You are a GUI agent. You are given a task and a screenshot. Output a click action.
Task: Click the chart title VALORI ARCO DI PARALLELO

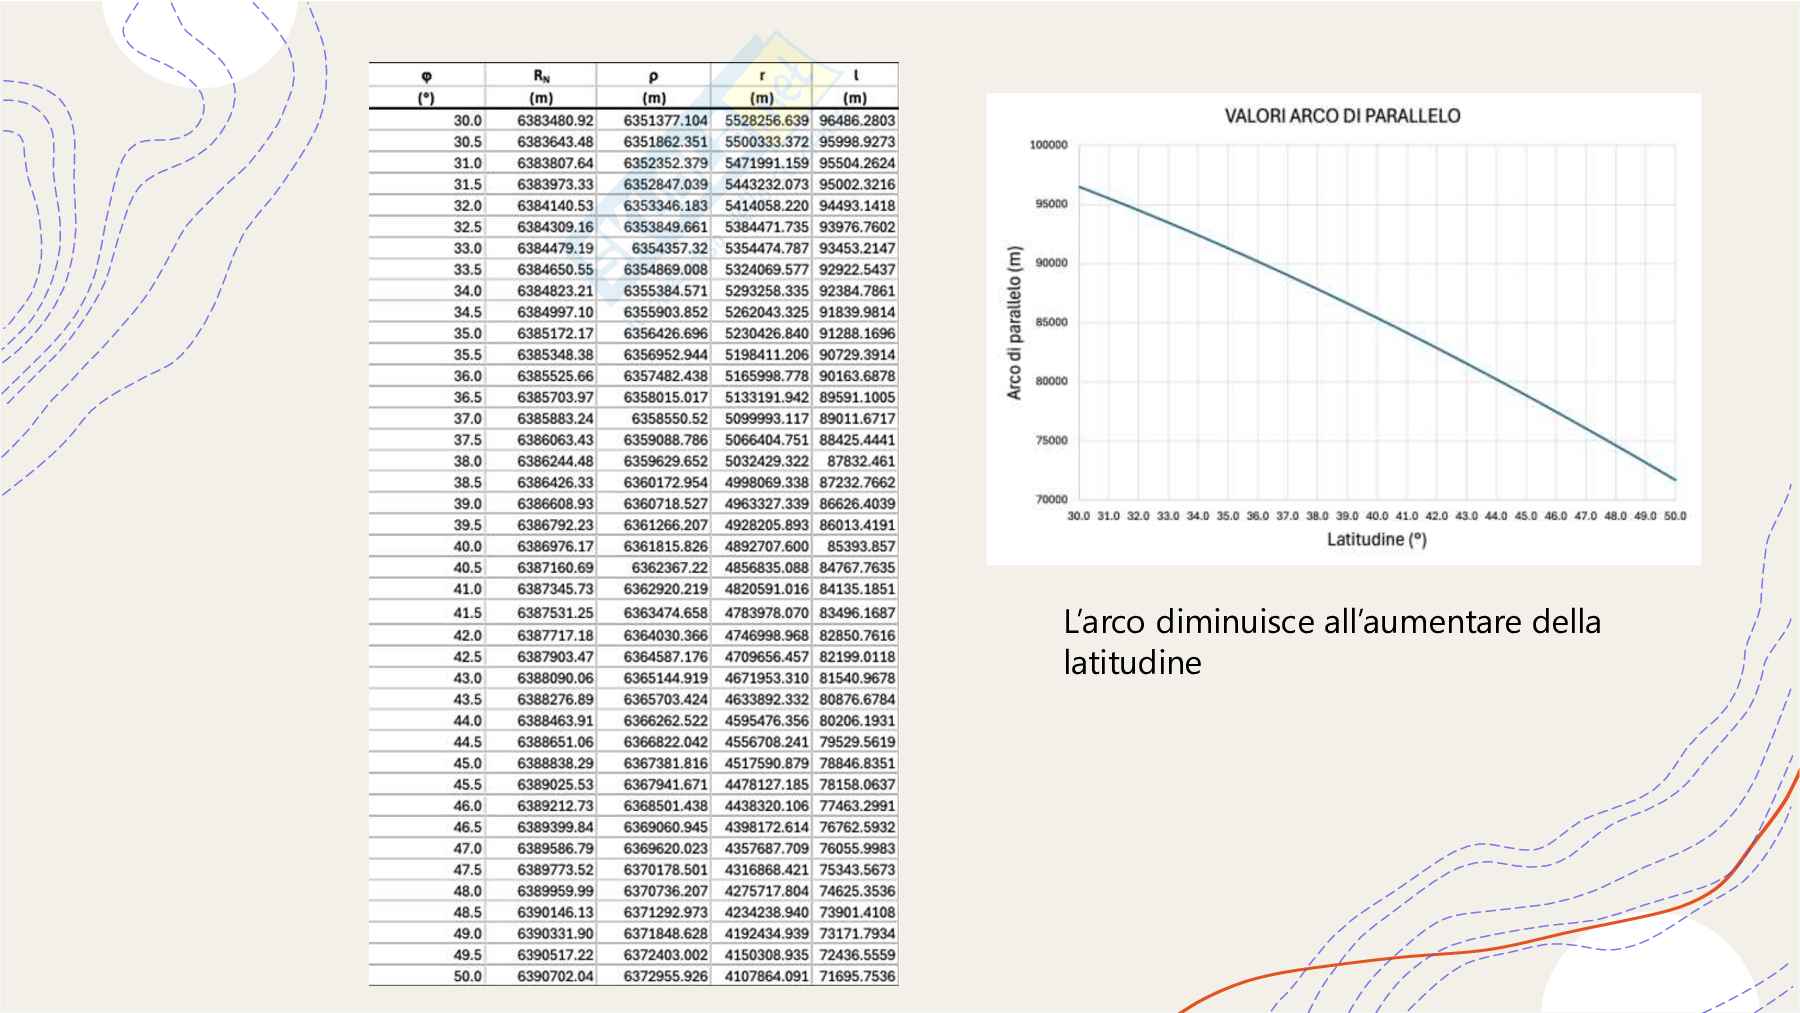click(1342, 116)
